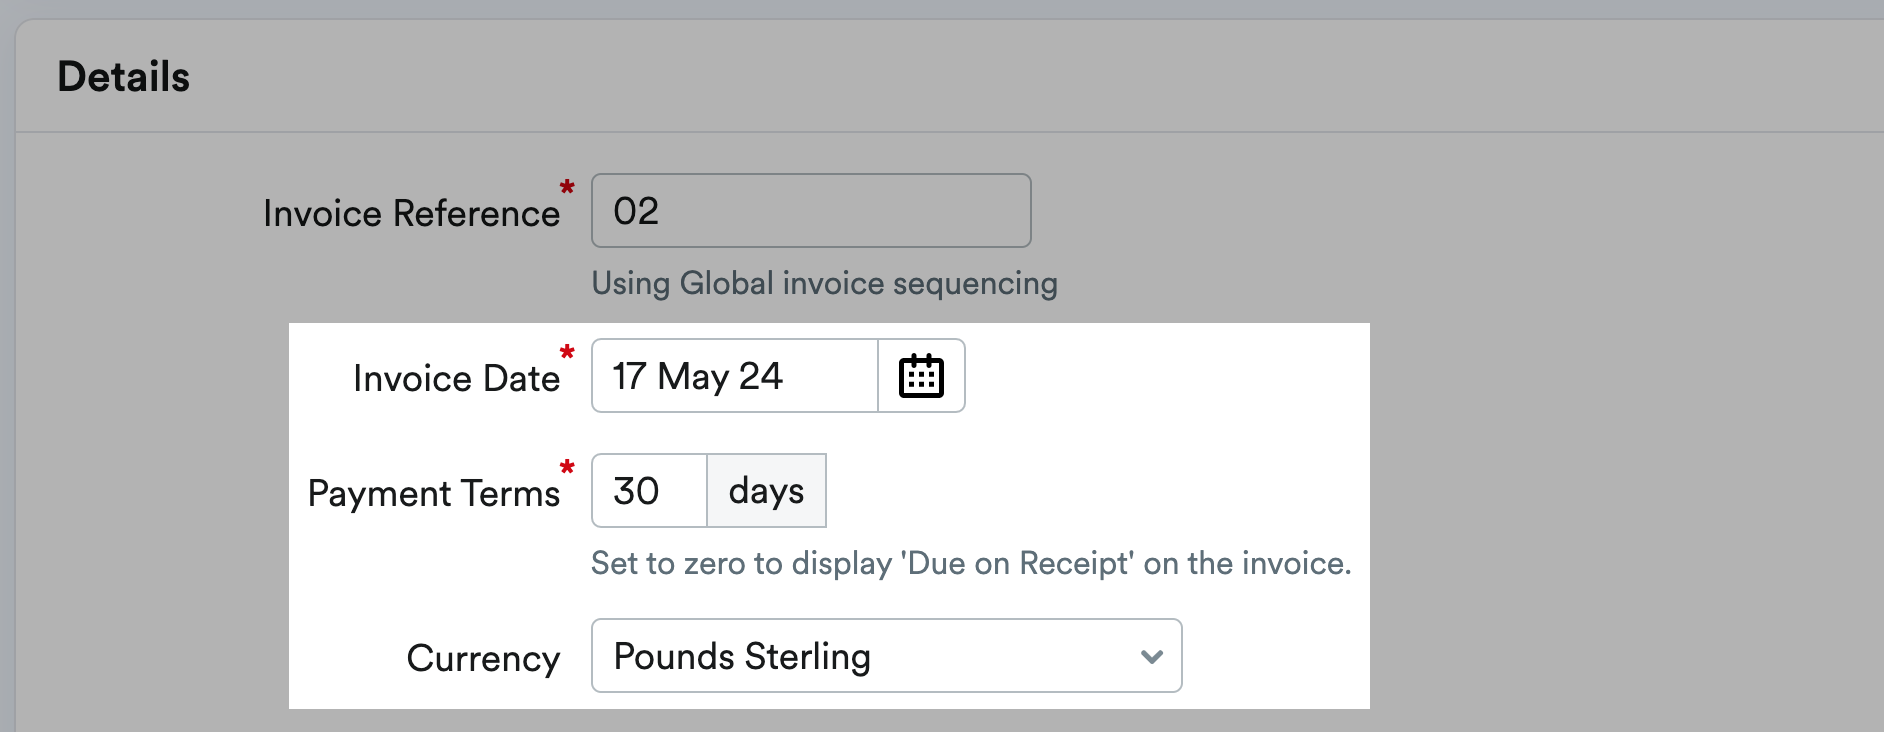
Task: Click the 'Invoice Date' label
Action: click(x=456, y=379)
